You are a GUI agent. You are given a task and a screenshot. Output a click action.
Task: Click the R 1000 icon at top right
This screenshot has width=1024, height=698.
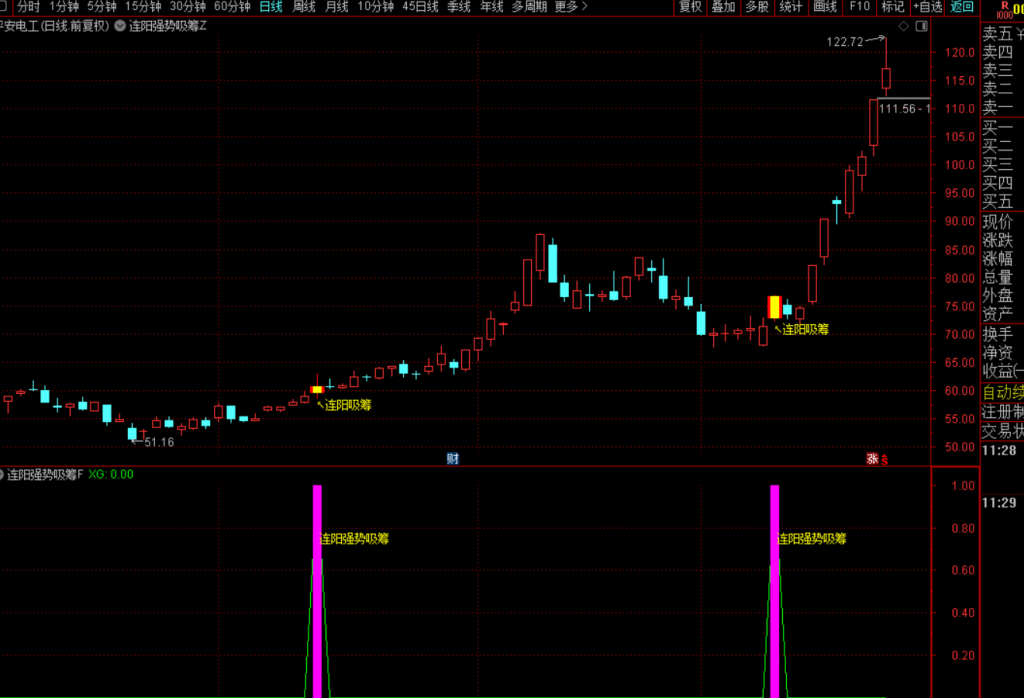(x=1006, y=9)
